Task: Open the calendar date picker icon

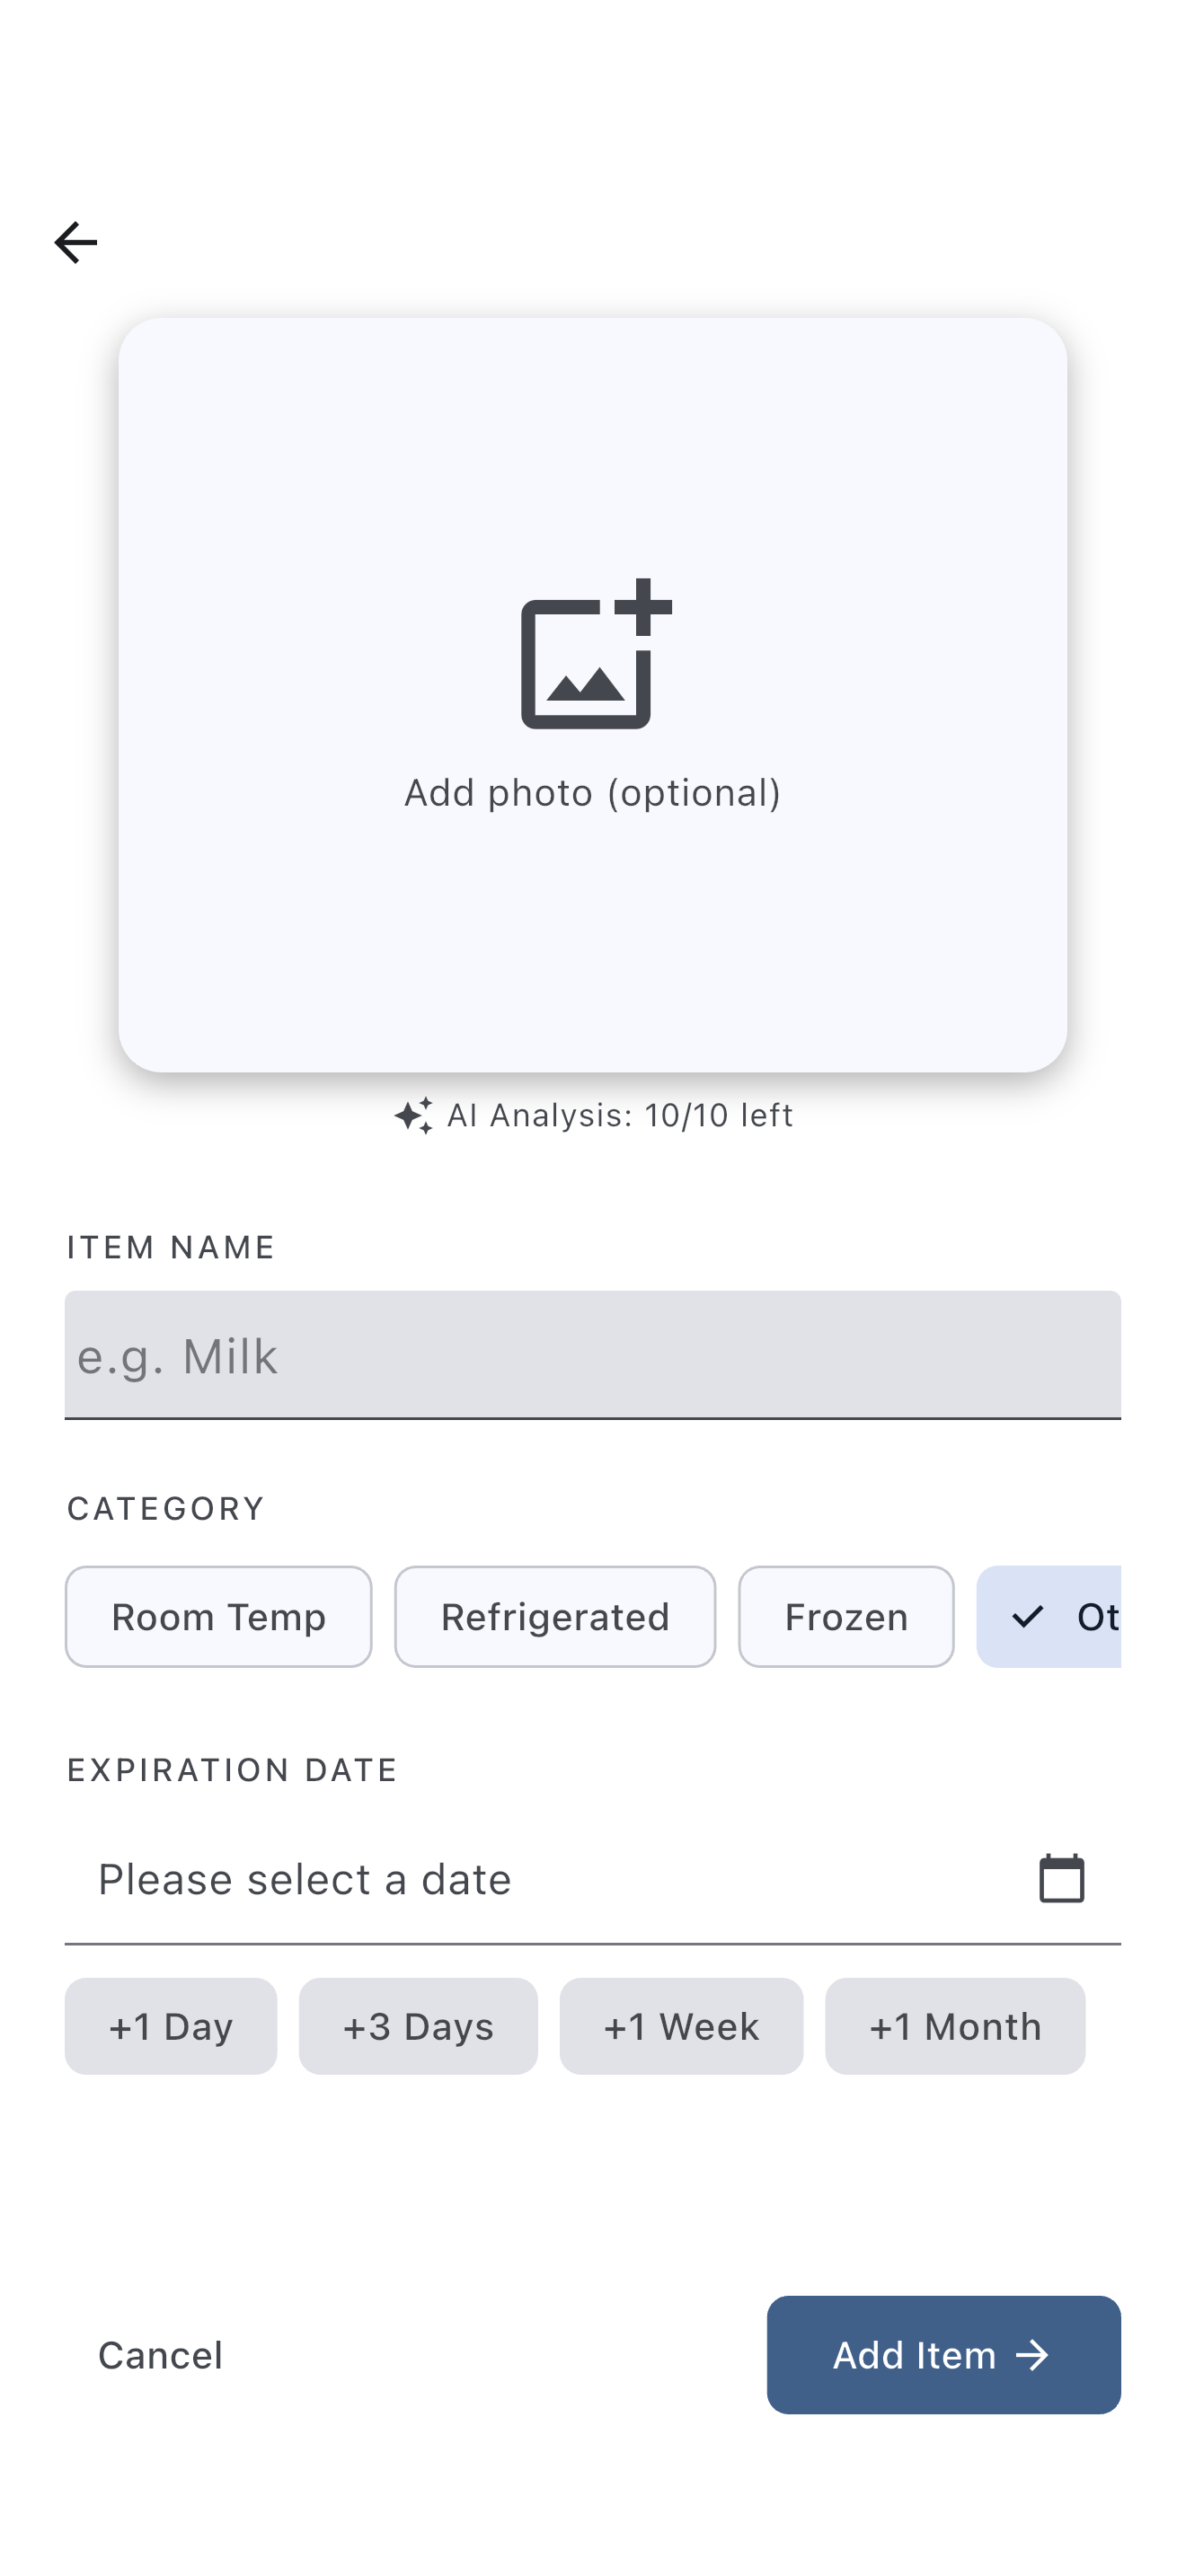Action: click(1063, 1877)
